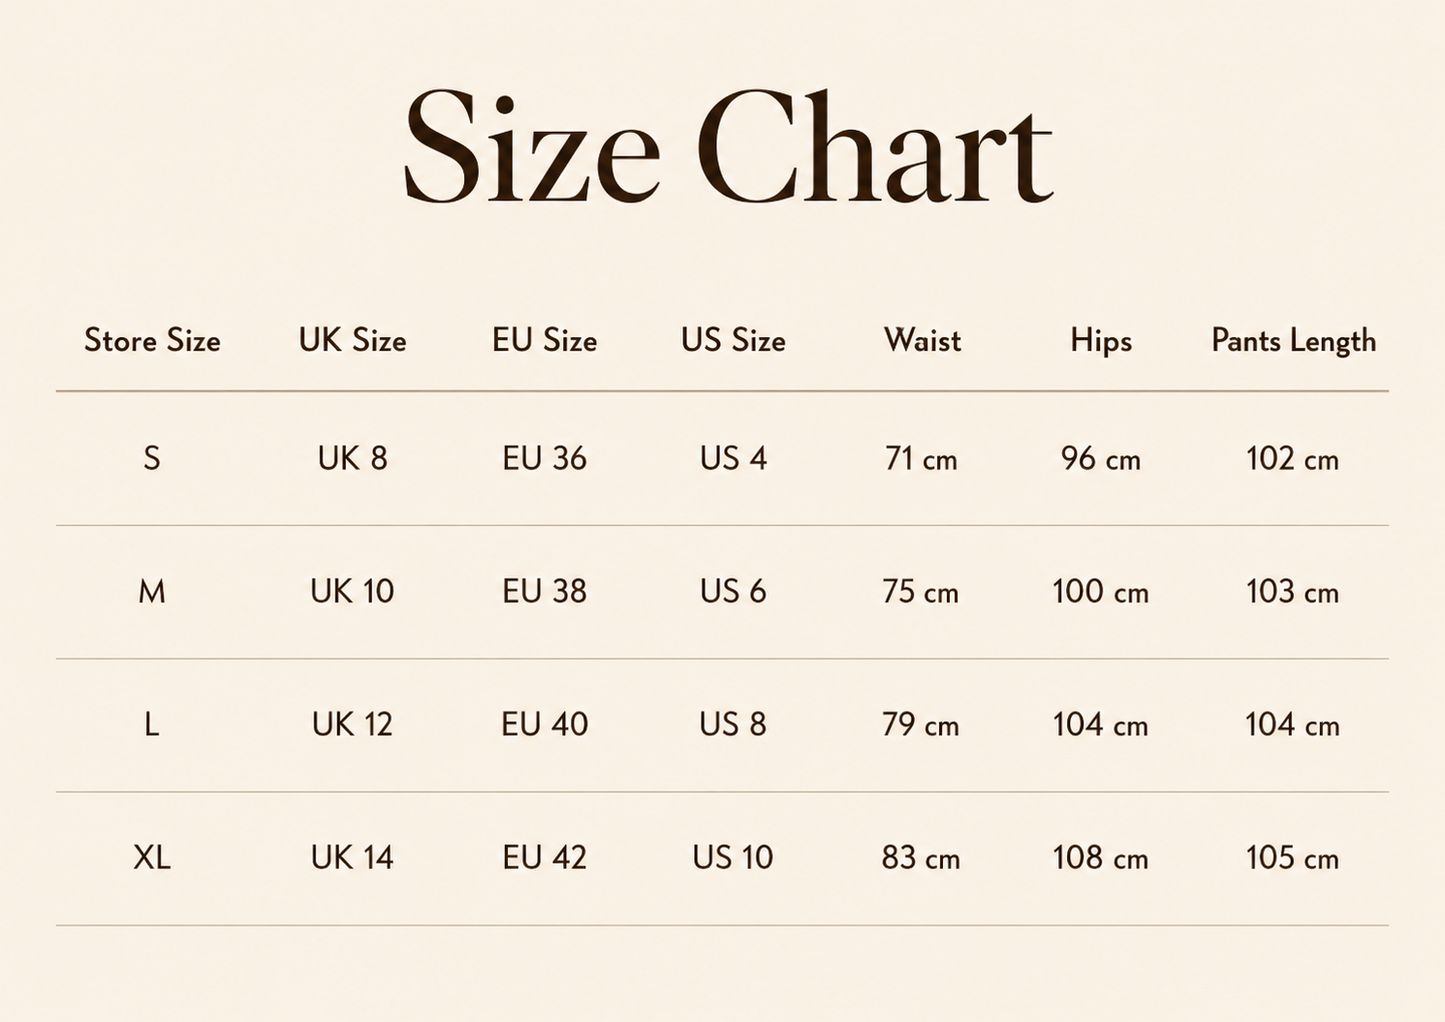Image resolution: width=1445 pixels, height=1022 pixels.
Task: Click the 79 cm waist value
Action: pos(921,724)
